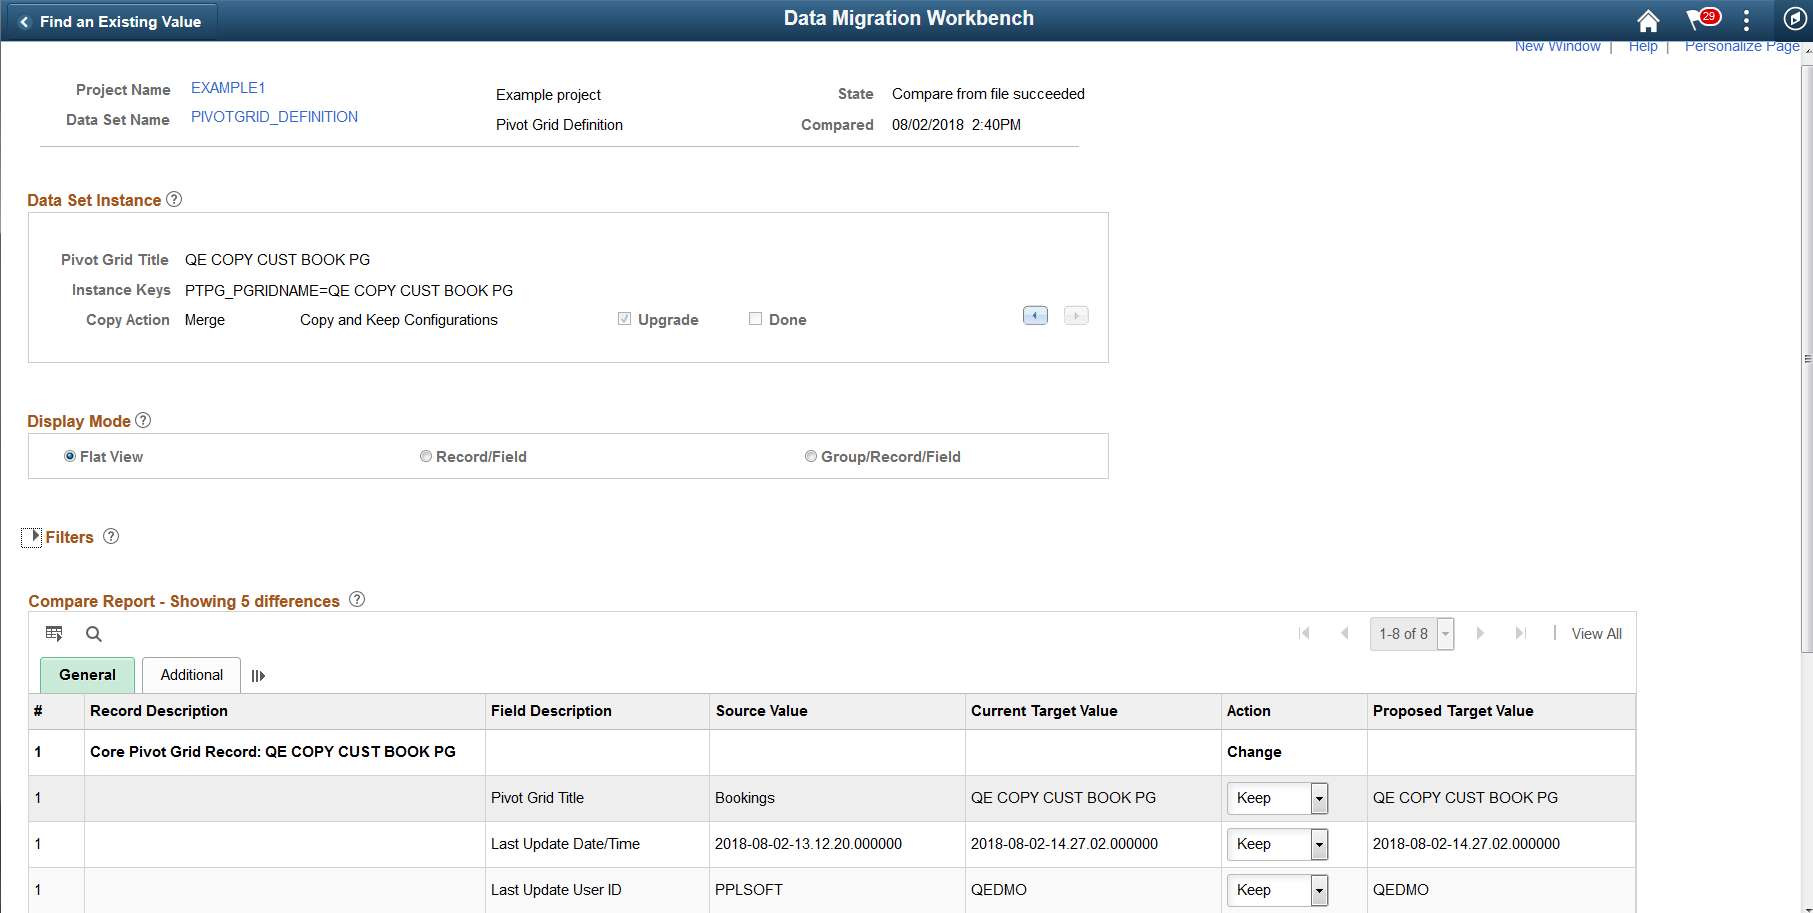This screenshot has width=1813, height=913.
Task: Open Action dropdown for Last Update User ID
Action: pyautogui.click(x=1277, y=890)
